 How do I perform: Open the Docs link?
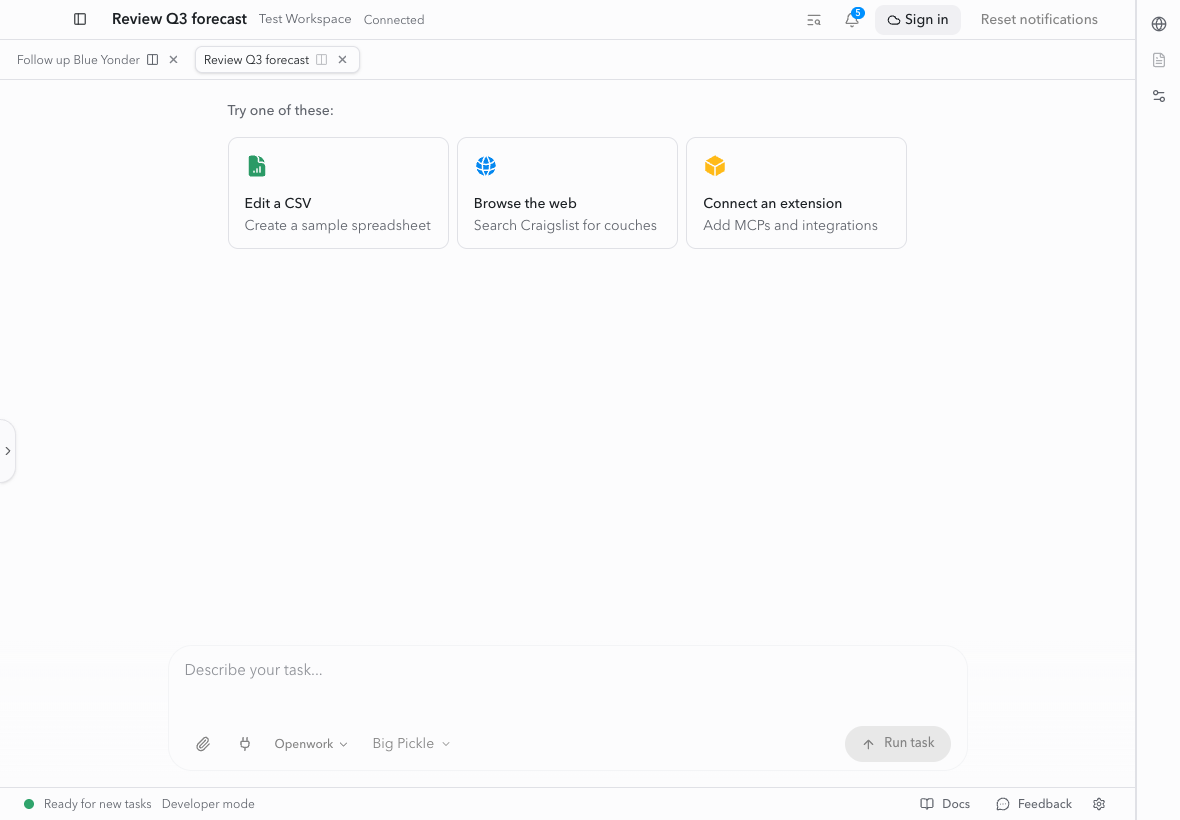pos(945,804)
